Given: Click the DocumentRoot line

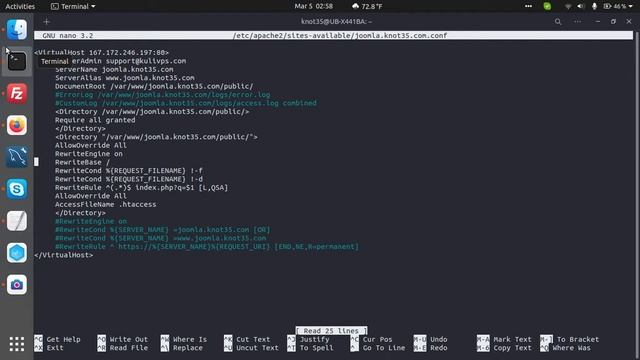Looking at the screenshot, I should [x=154, y=86].
